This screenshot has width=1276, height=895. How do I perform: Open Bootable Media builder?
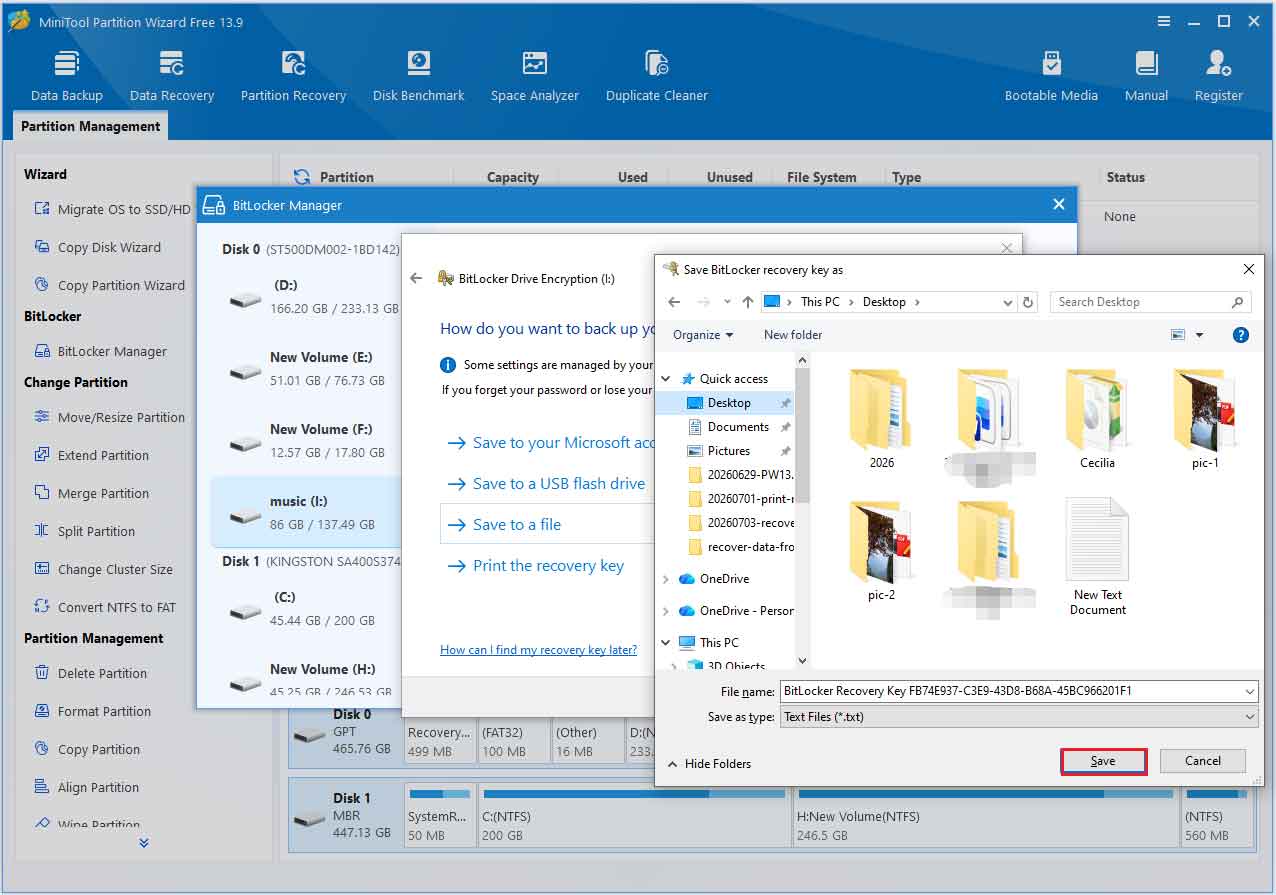pyautogui.click(x=1051, y=77)
